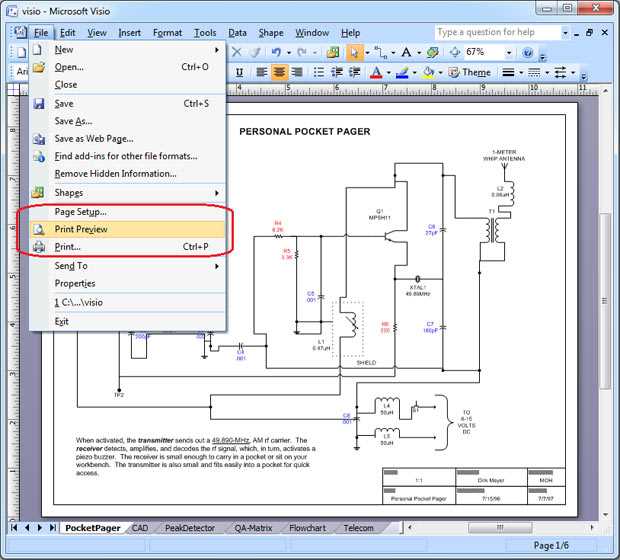Viewport: 620px width, 560px height.
Task: Click the Undo arrow icon
Action: point(277,52)
